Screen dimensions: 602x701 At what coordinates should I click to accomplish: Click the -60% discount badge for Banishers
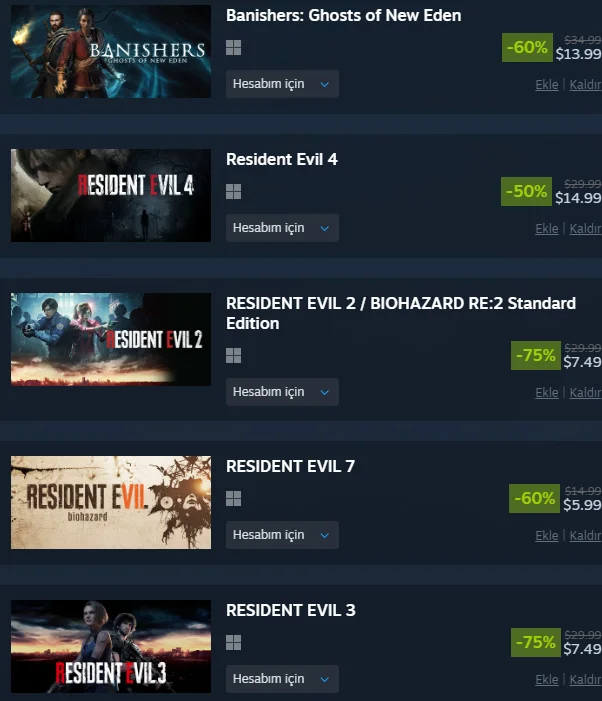[x=527, y=47]
